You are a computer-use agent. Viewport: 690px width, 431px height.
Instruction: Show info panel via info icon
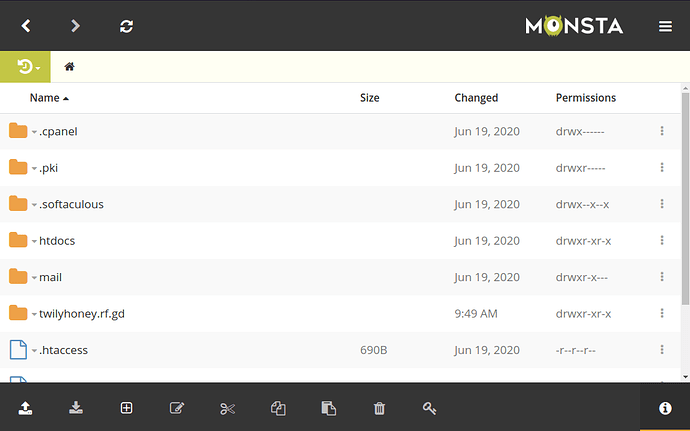click(664, 408)
